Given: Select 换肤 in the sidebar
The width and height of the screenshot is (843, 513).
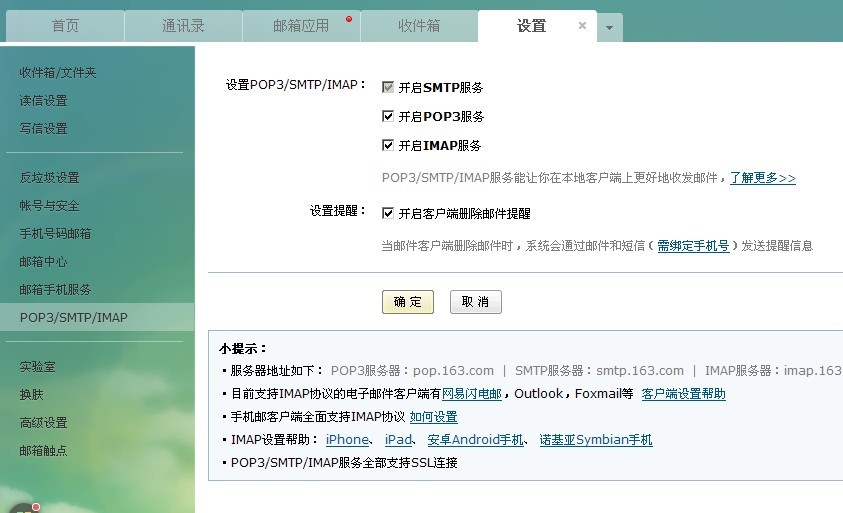Looking at the screenshot, I should click(31, 395).
